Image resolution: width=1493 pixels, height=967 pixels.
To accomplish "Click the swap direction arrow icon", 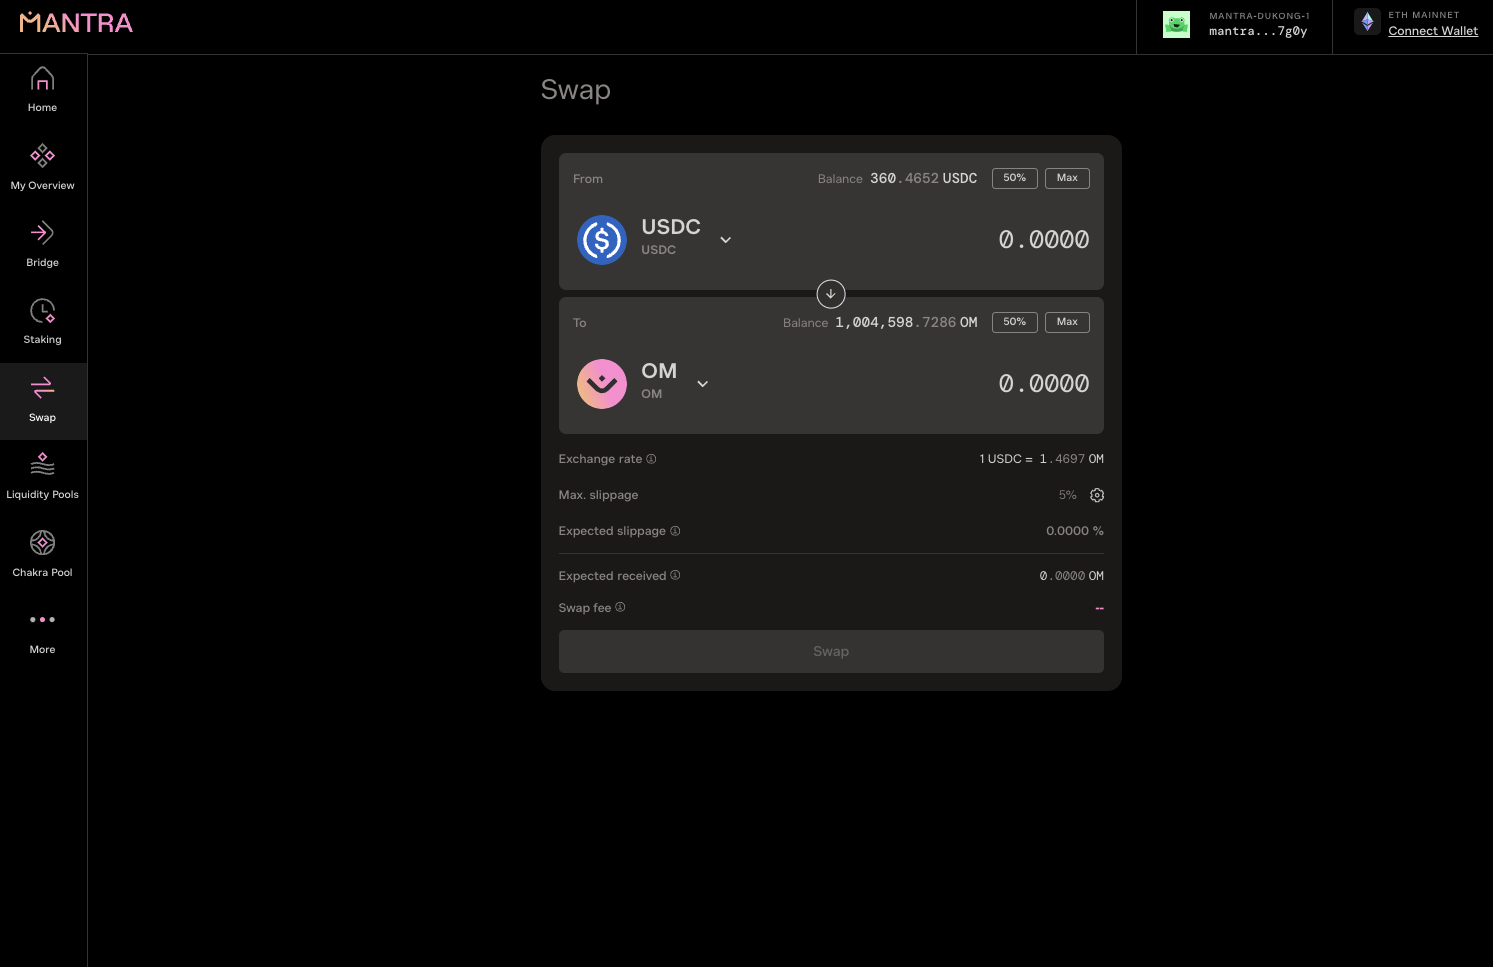I will (x=831, y=294).
